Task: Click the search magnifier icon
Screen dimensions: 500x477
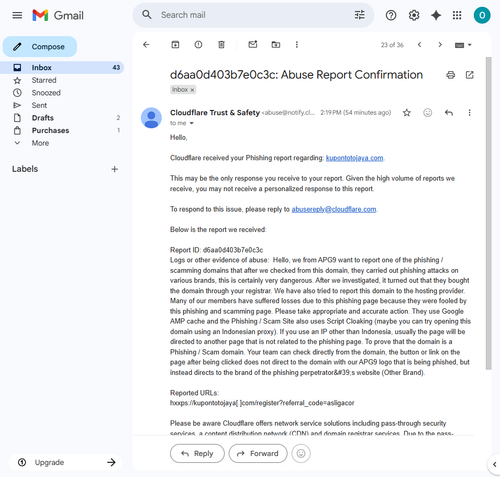Action: click(147, 15)
